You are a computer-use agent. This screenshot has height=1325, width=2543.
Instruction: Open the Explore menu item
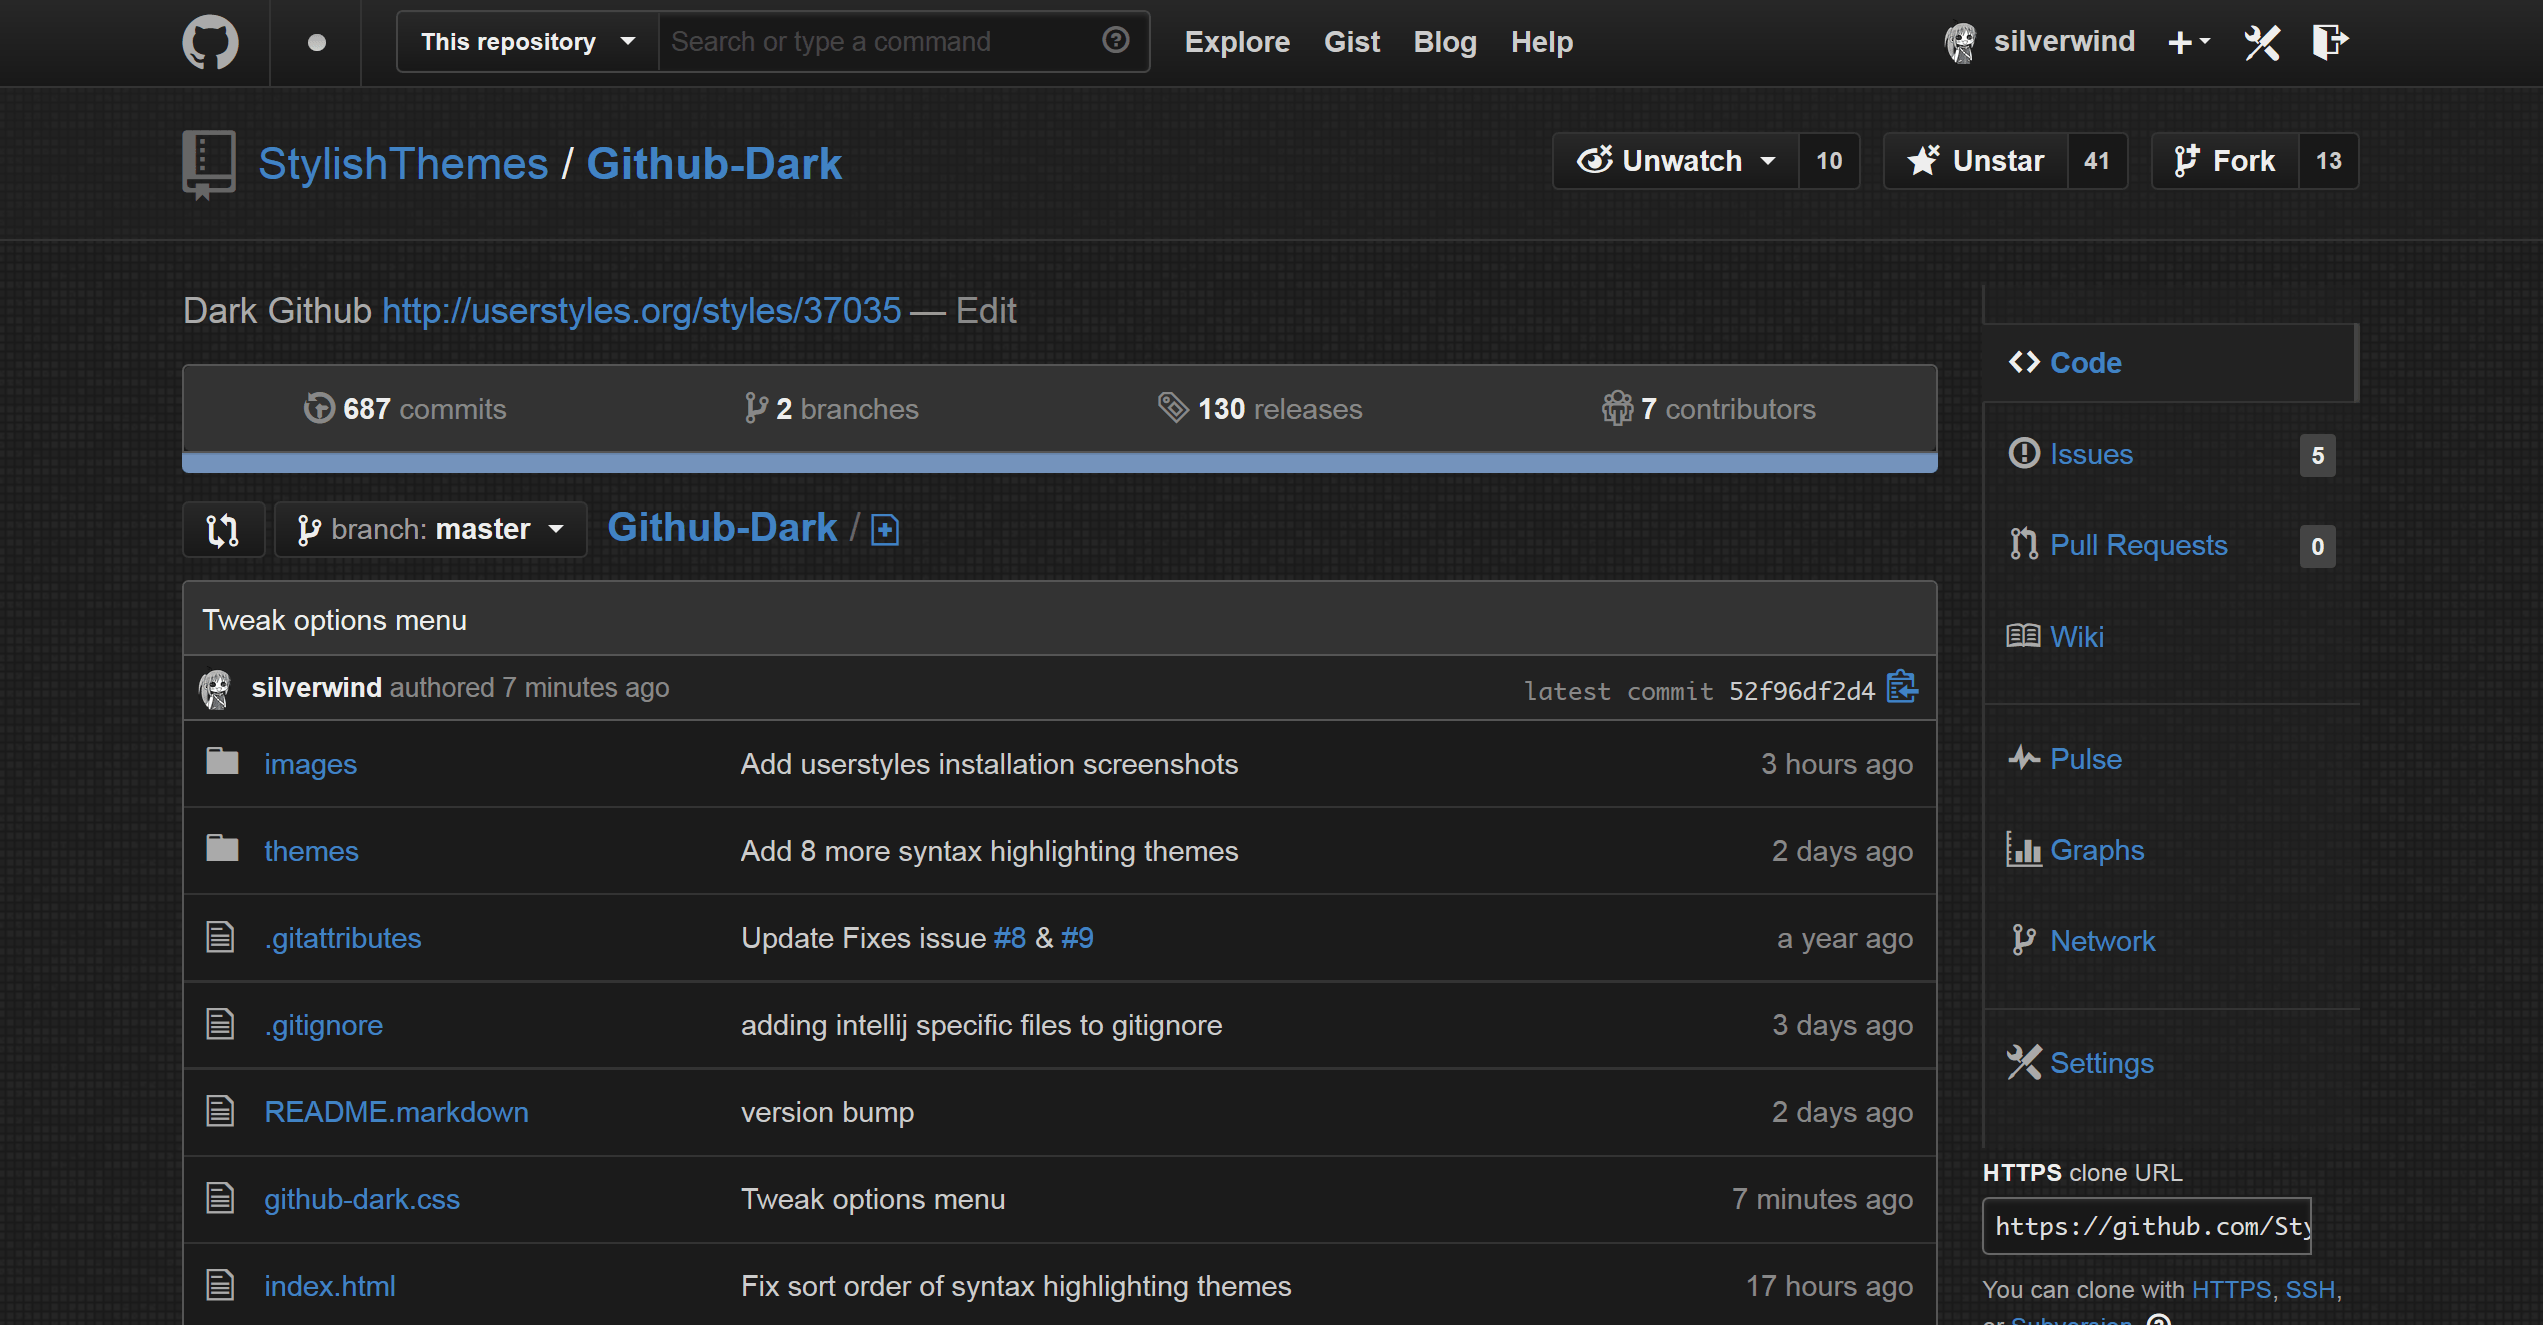click(1237, 42)
